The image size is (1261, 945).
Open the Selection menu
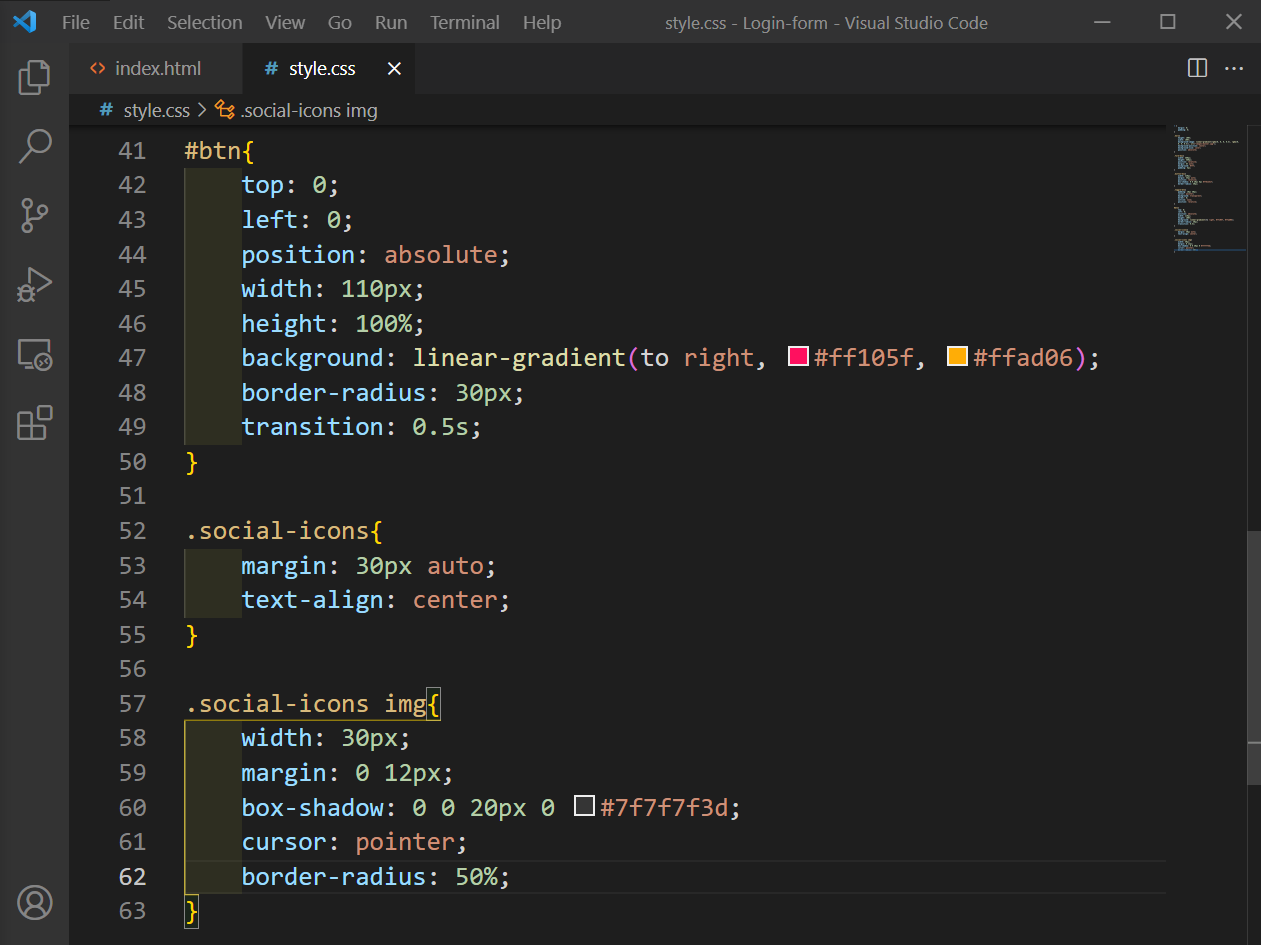point(205,22)
